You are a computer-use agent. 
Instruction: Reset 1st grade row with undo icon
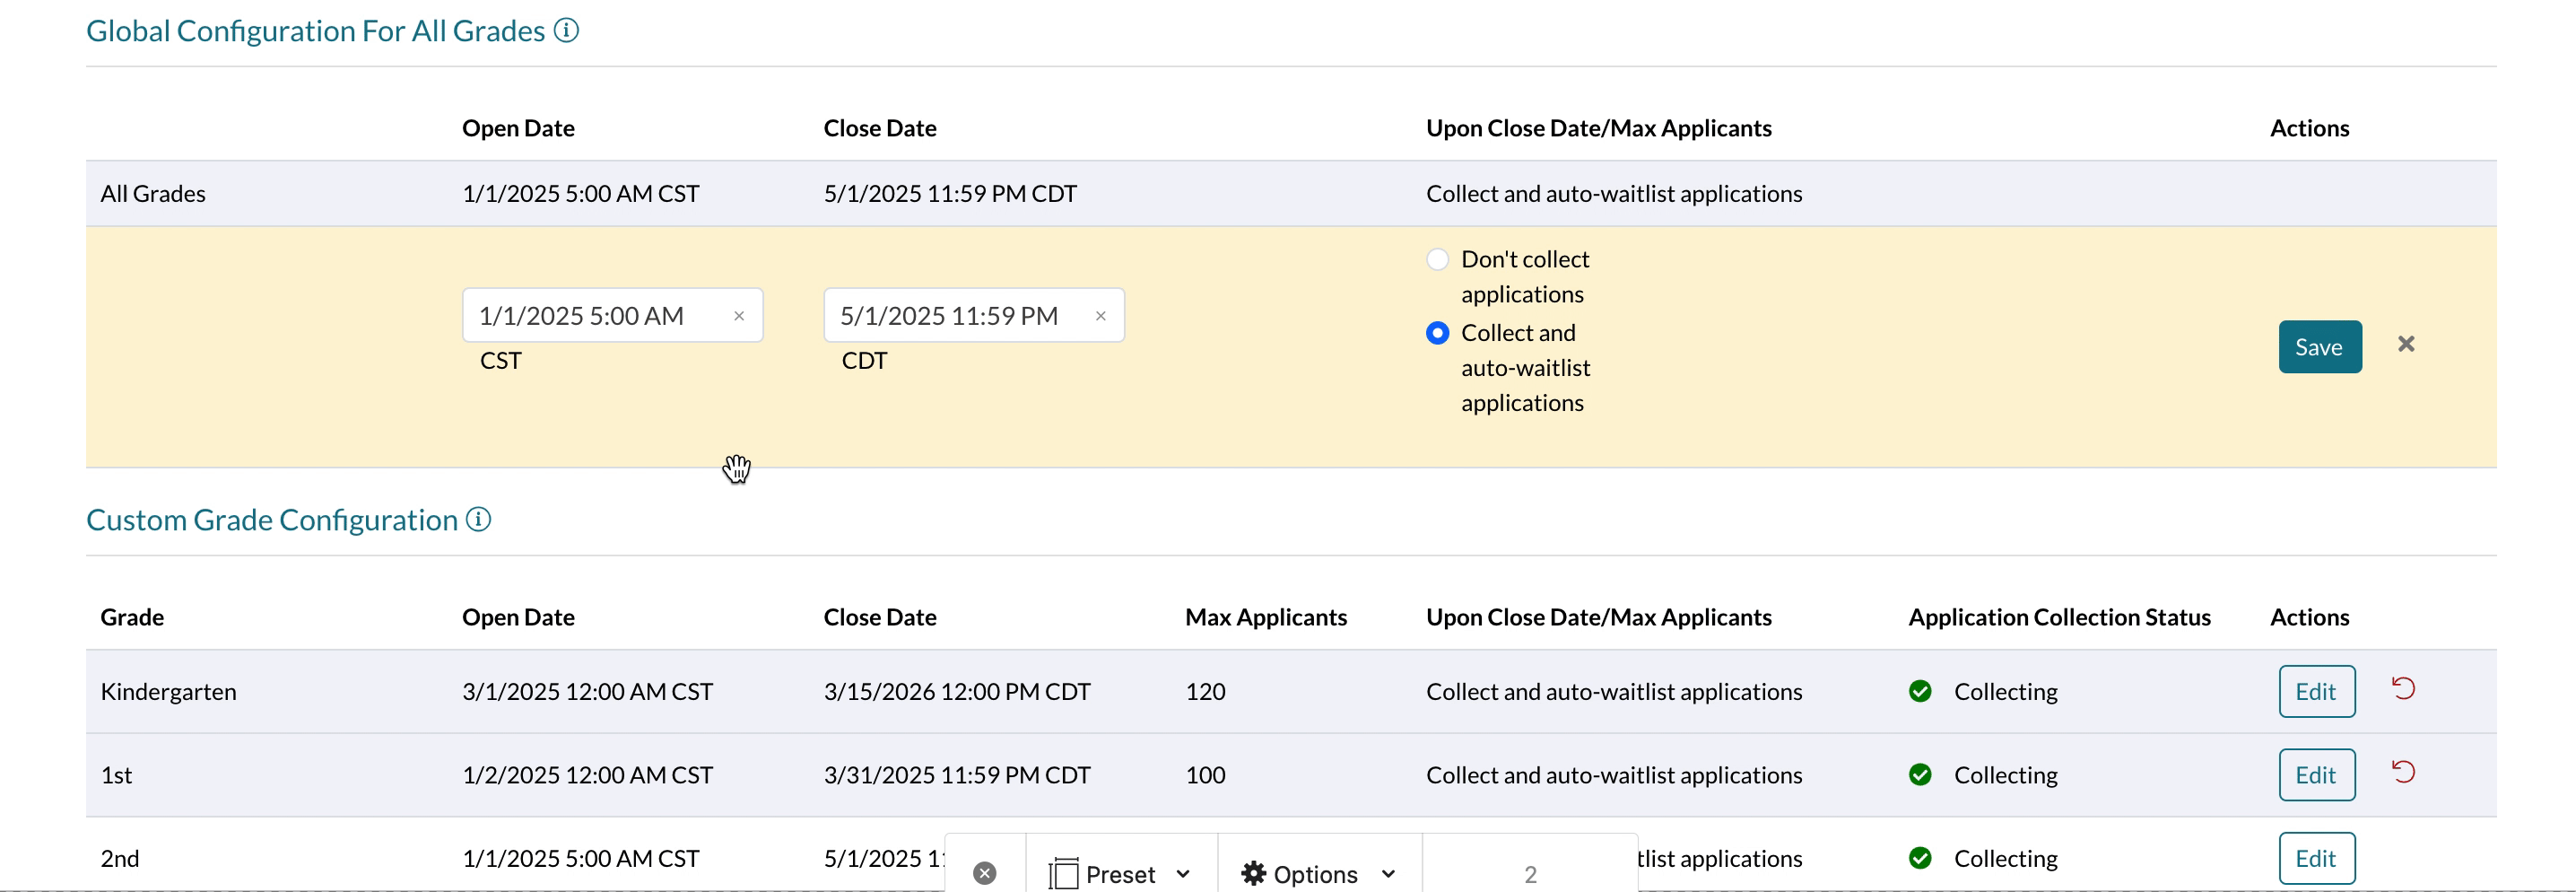pyautogui.click(x=2403, y=772)
